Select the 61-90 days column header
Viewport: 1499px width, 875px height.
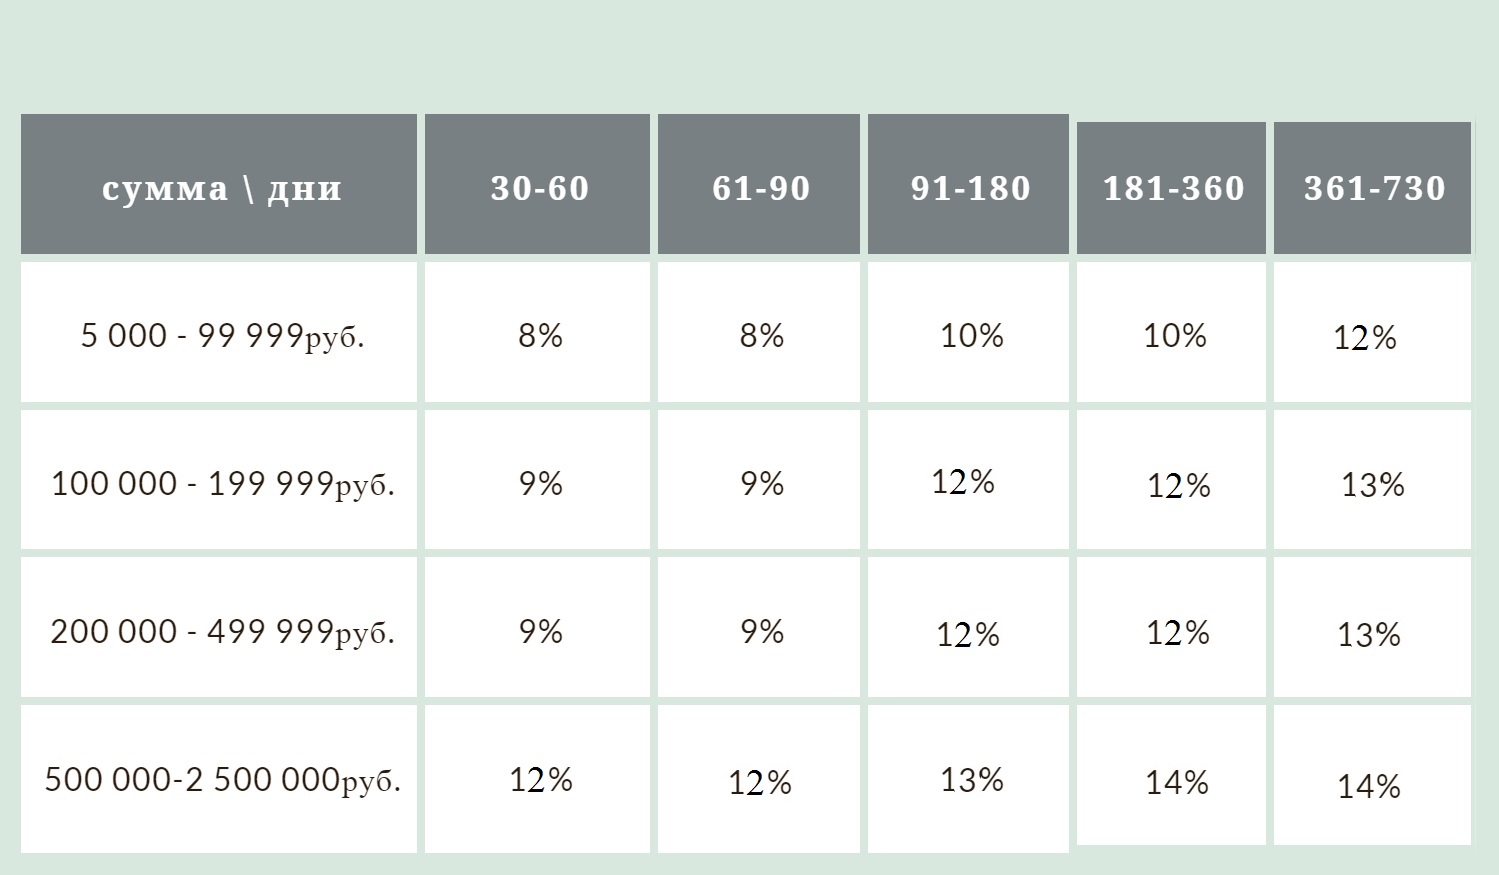tap(759, 184)
